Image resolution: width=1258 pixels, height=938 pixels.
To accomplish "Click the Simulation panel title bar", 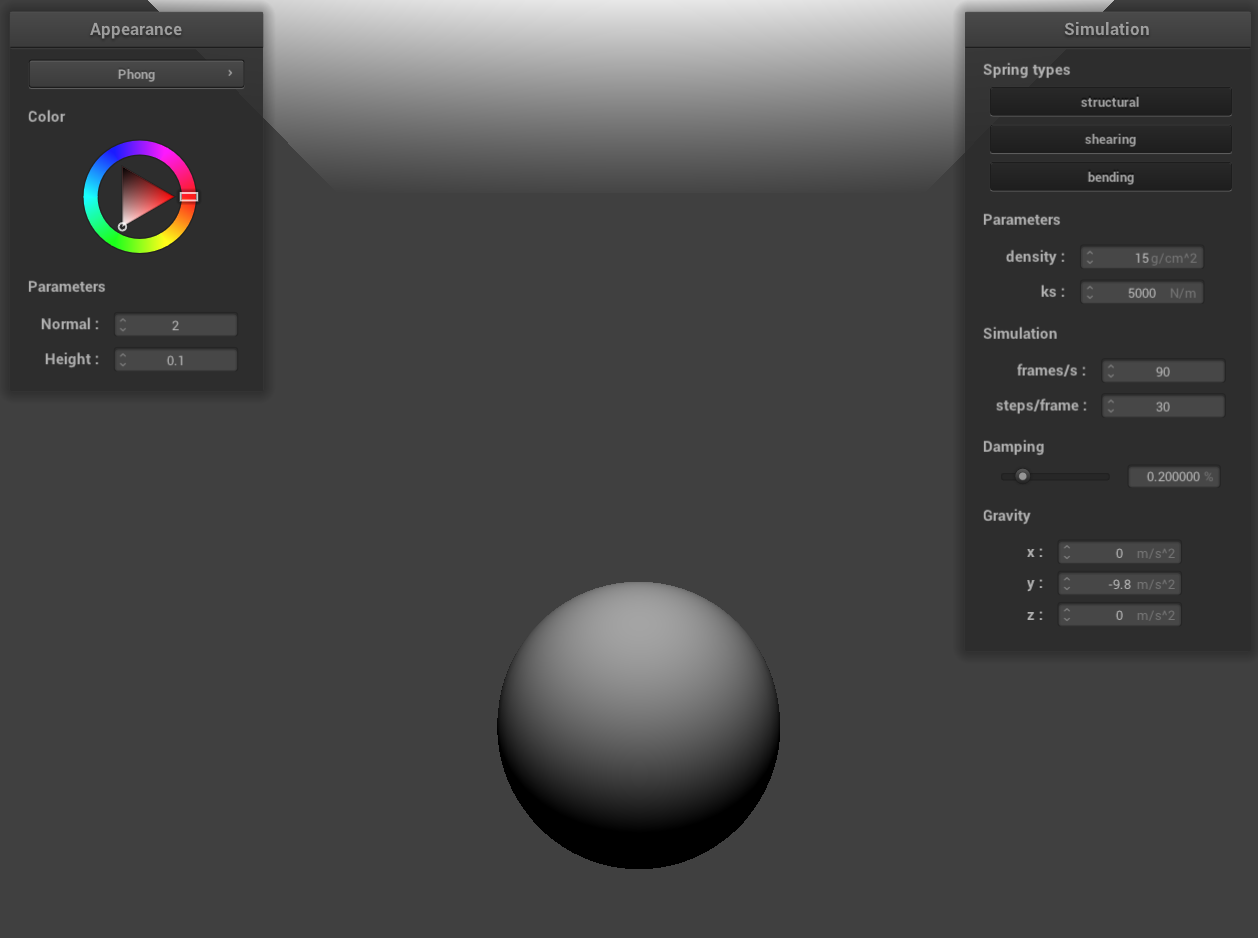I will point(1106,29).
